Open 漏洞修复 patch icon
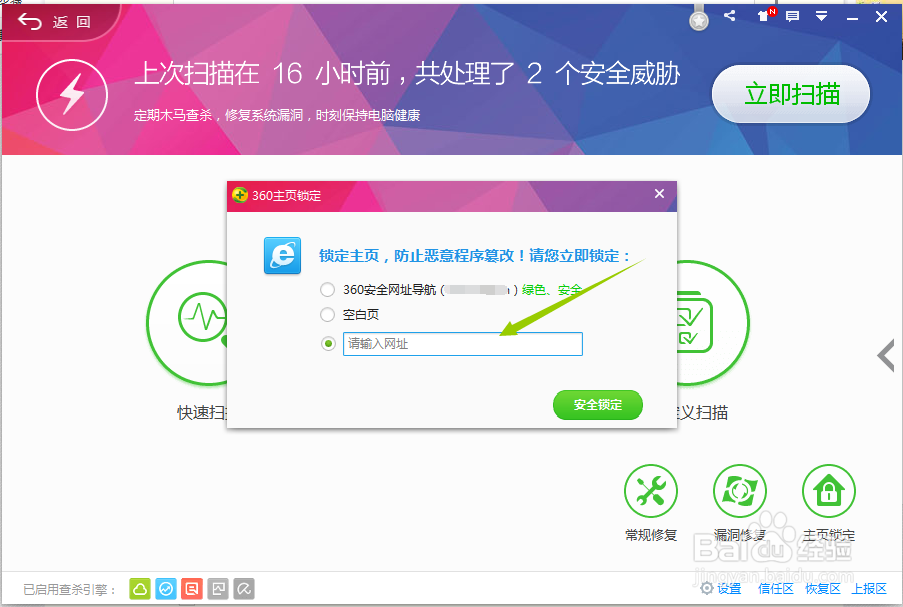The width and height of the screenshot is (903, 607). 739,491
